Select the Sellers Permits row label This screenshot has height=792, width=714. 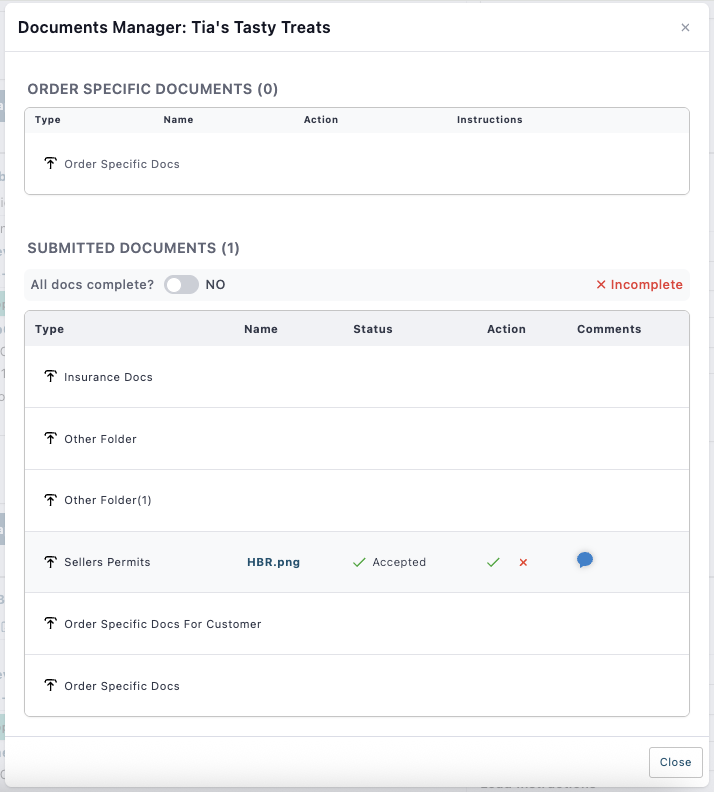coord(107,562)
